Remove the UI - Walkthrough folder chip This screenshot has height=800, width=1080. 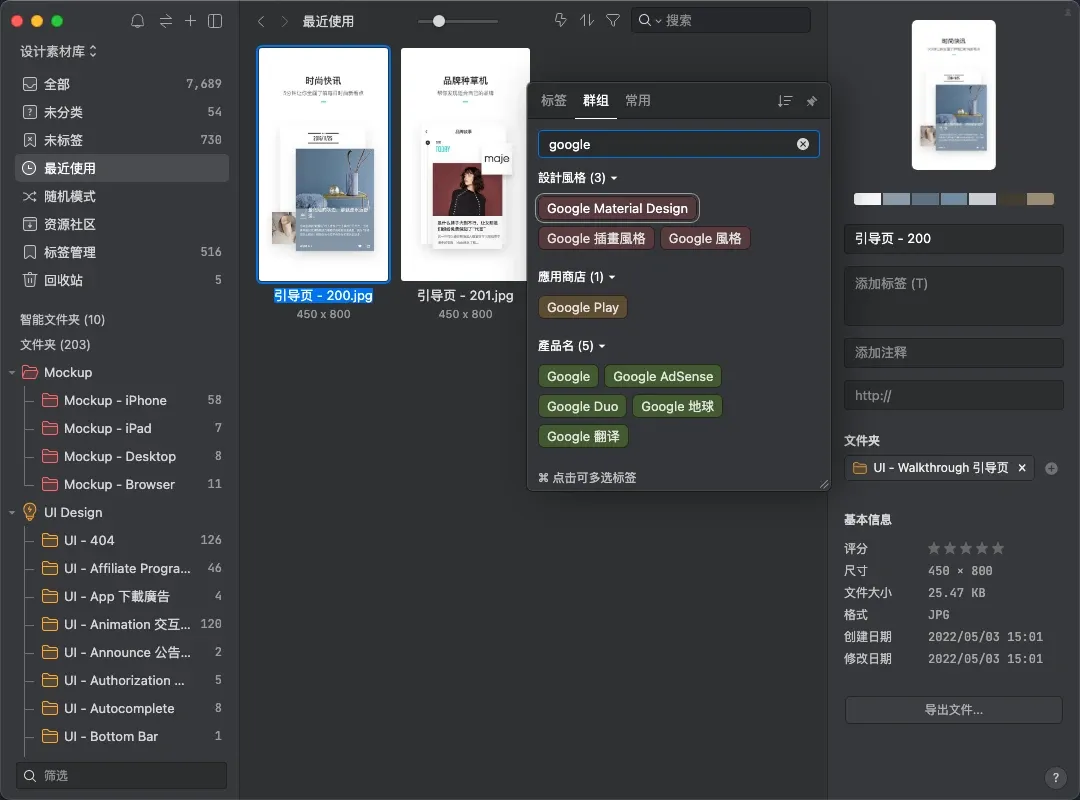[x=1022, y=468]
